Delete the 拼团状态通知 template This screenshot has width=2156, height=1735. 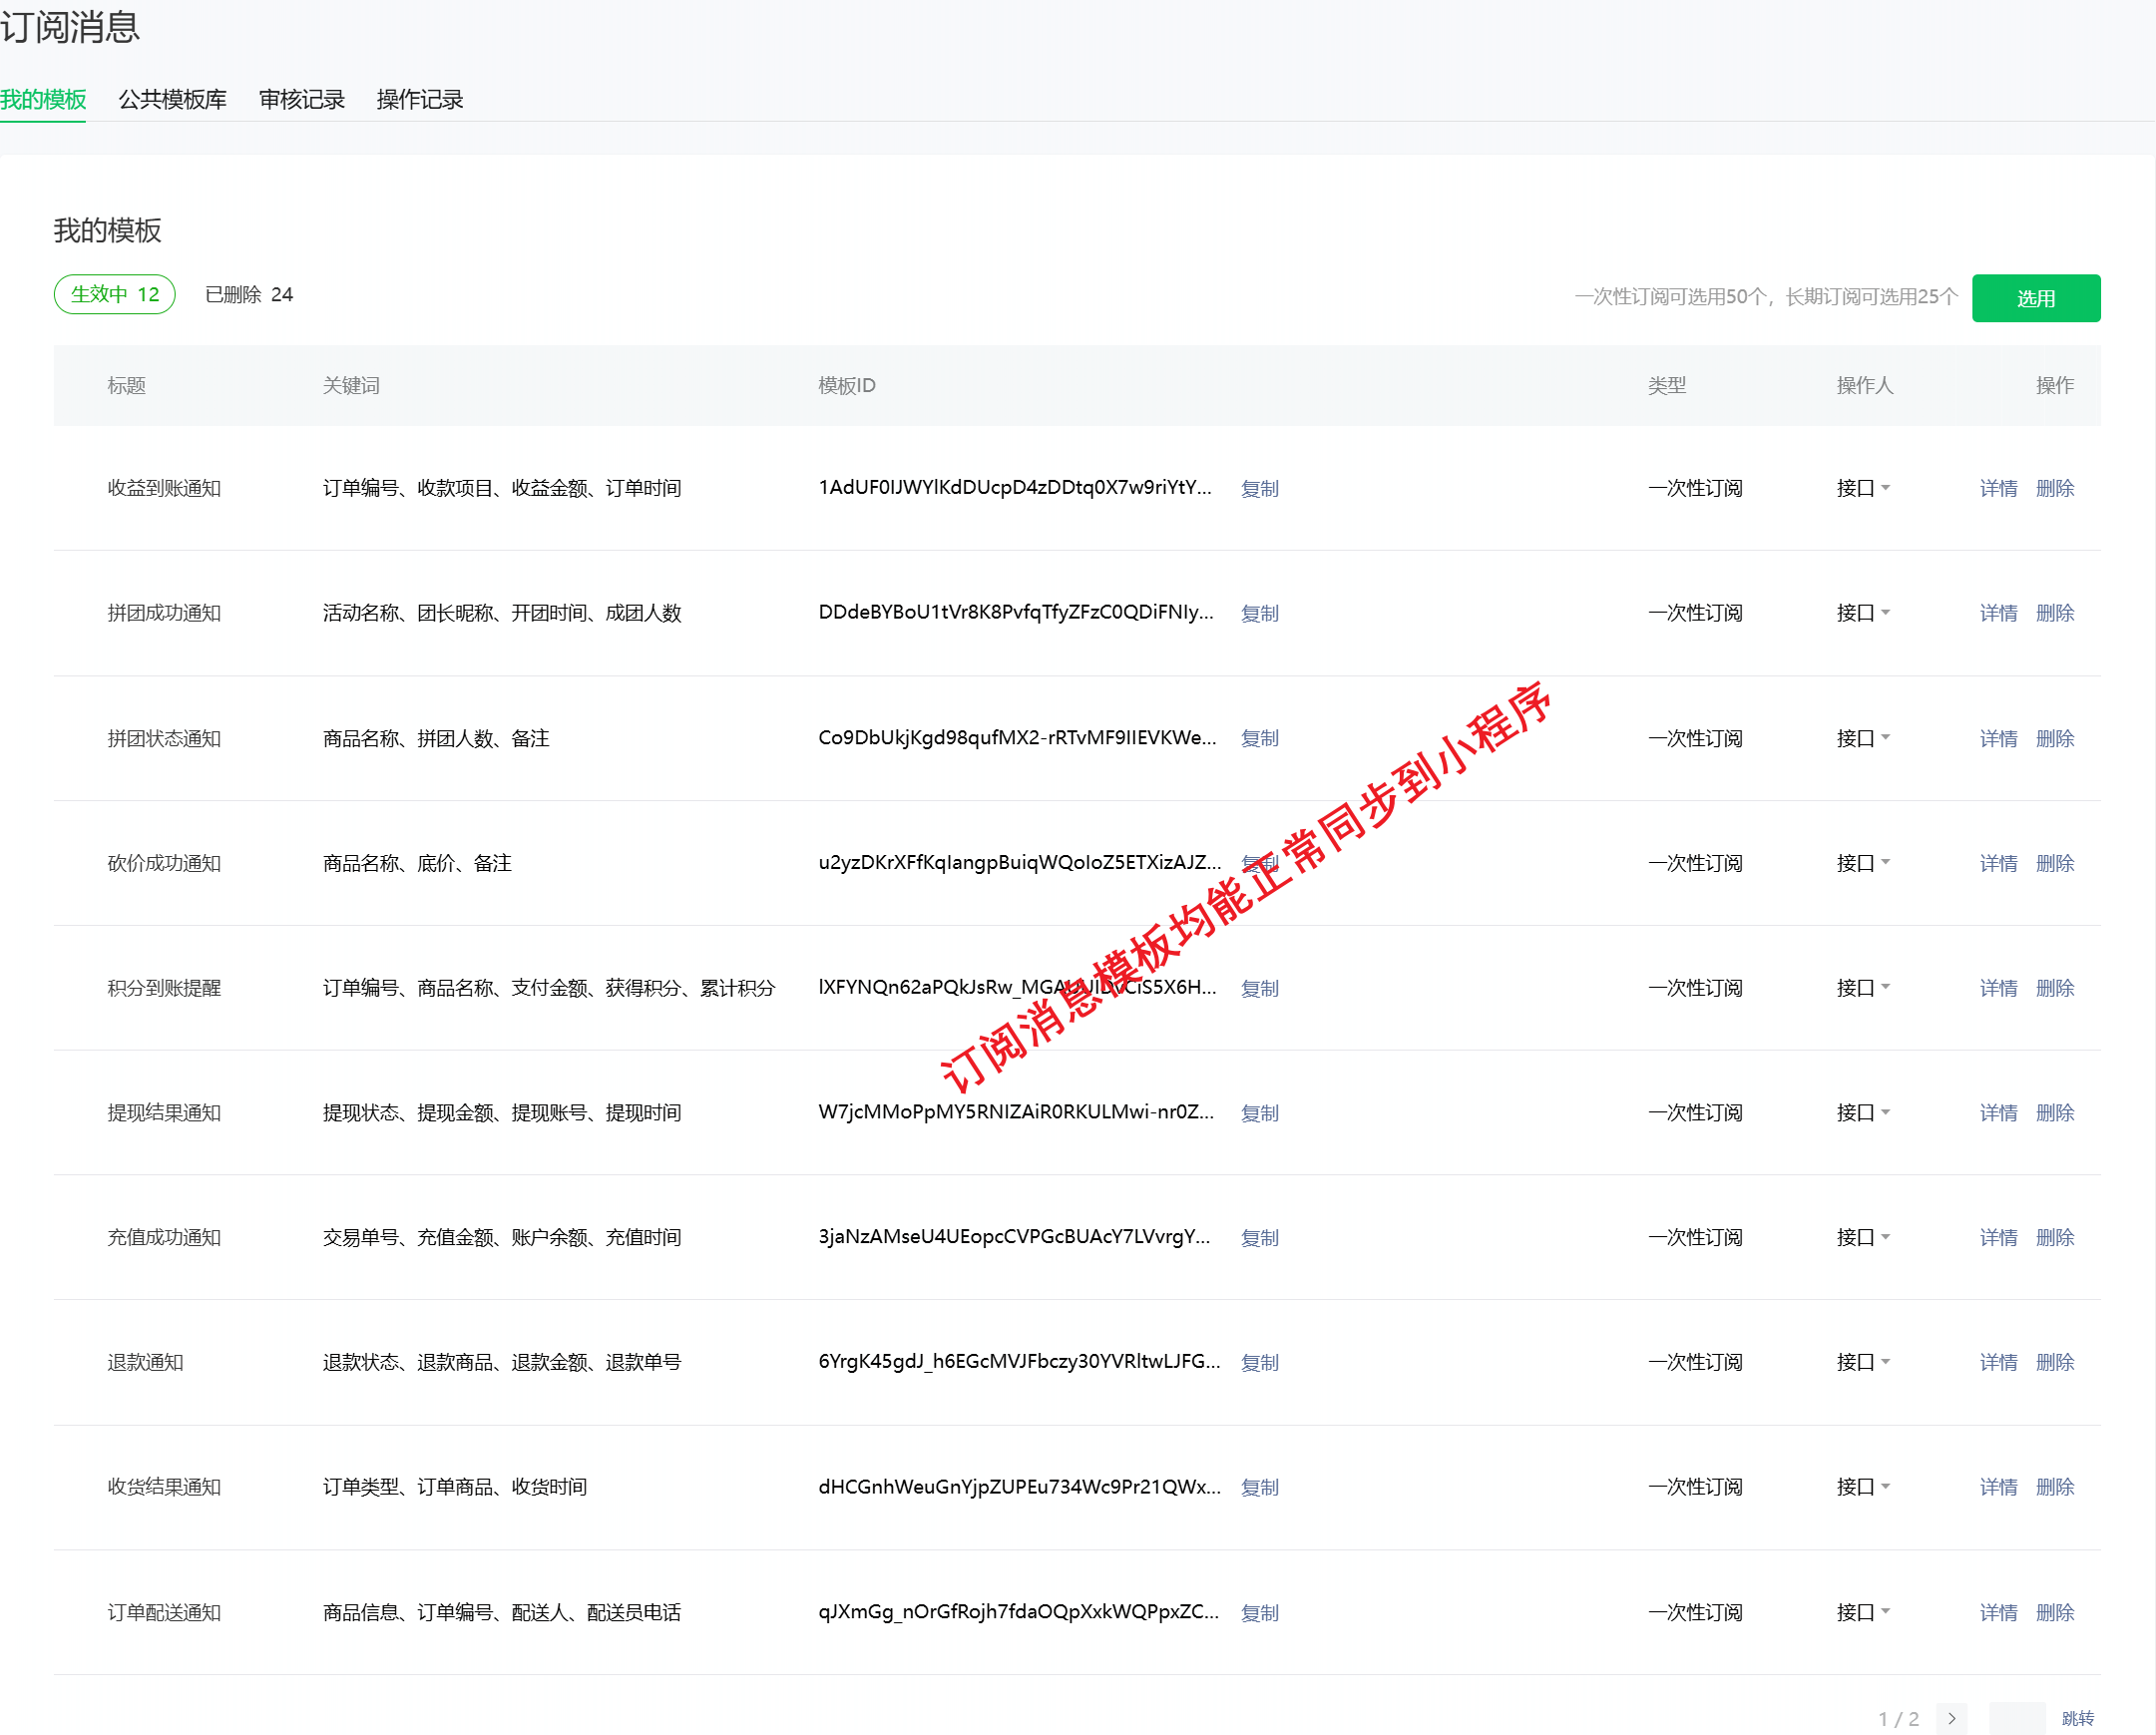tap(2055, 738)
